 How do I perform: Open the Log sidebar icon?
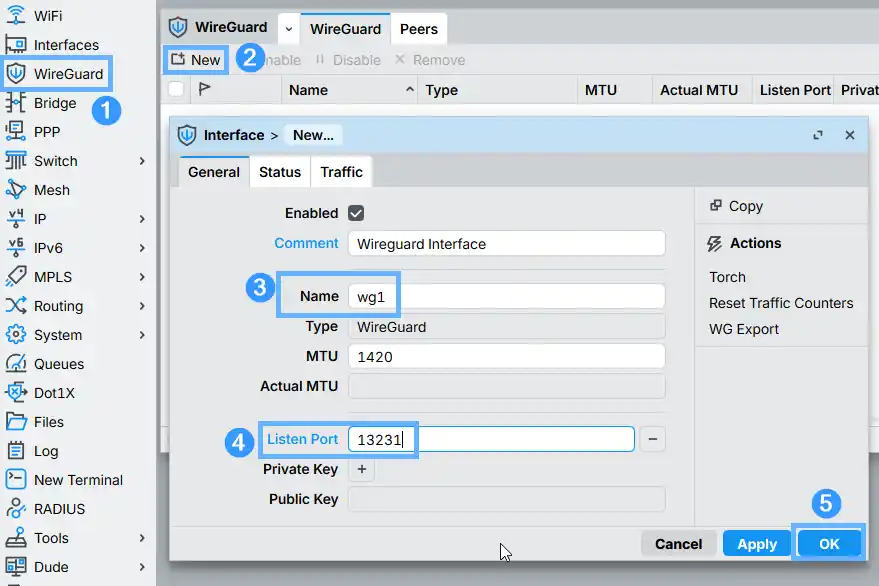pyautogui.click(x=16, y=451)
